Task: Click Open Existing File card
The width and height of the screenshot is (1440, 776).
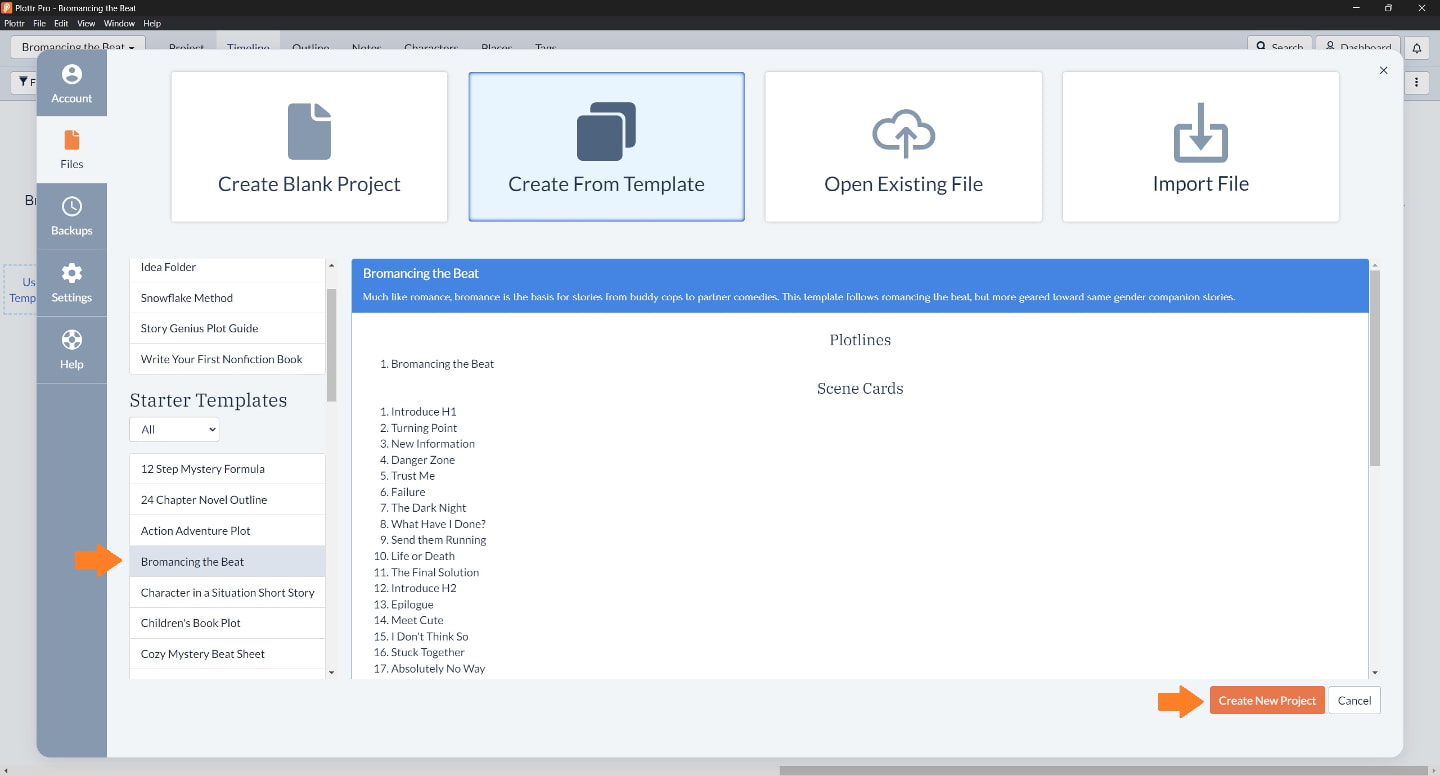Action: [x=903, y=146]
